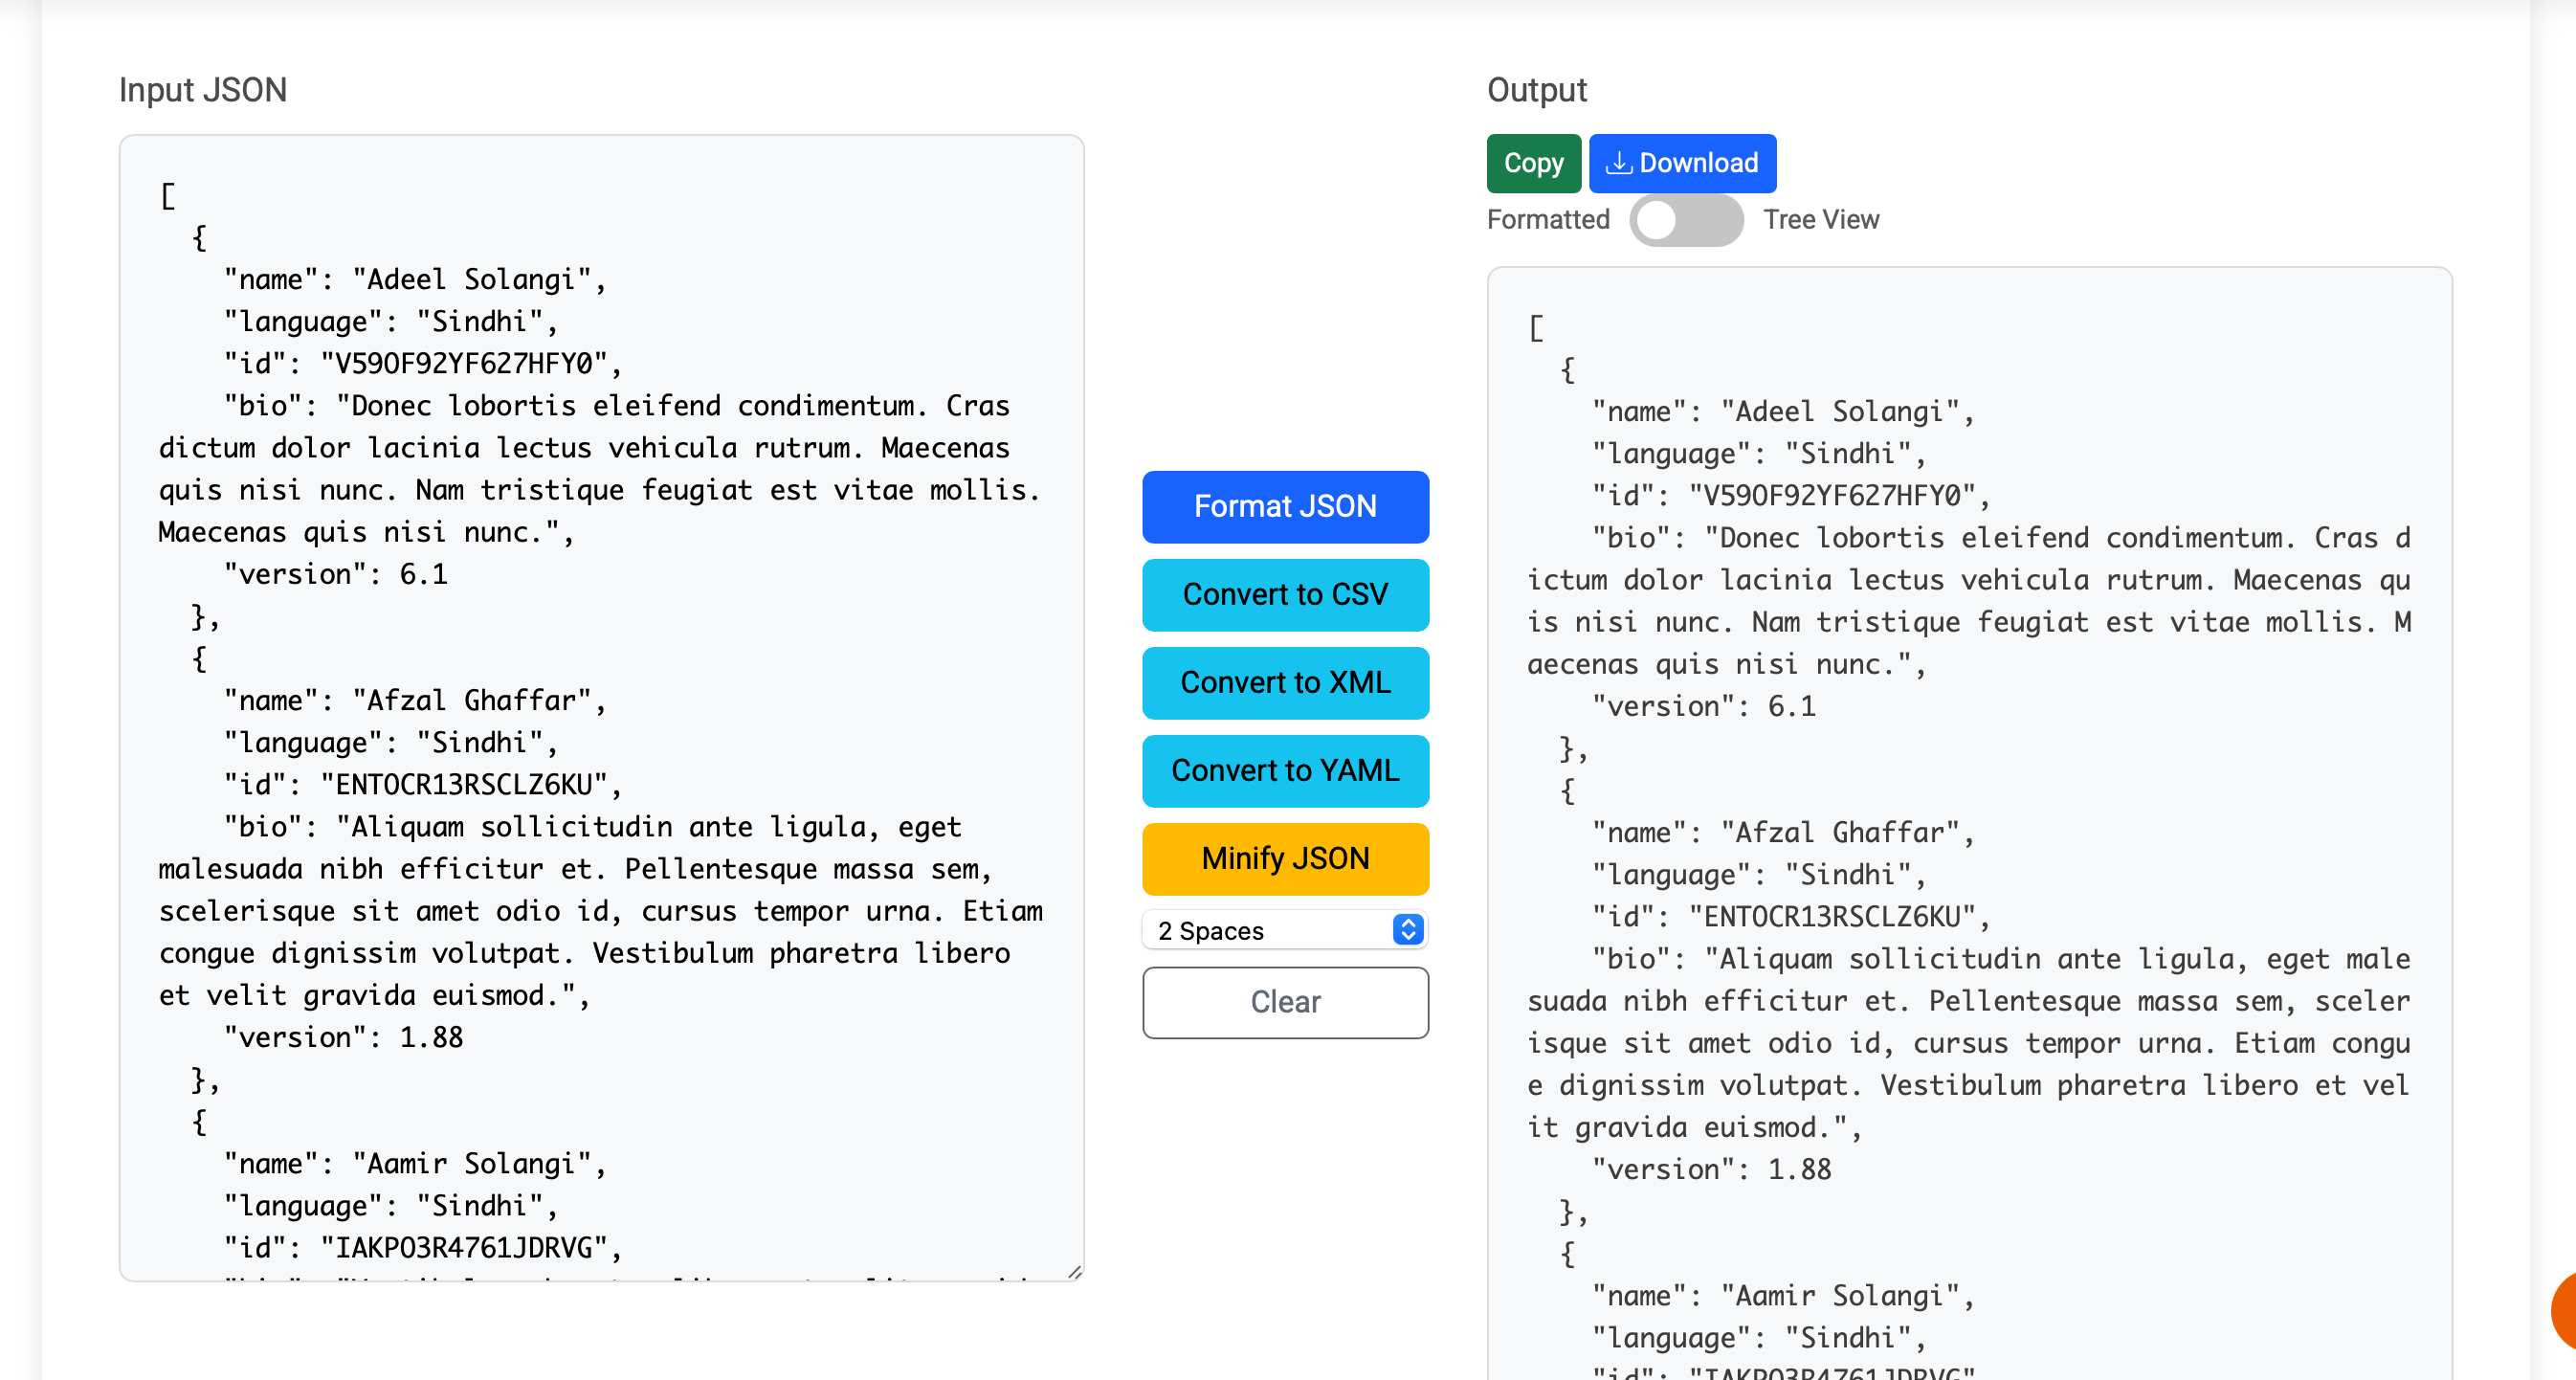The width and height of the screenshot is (2576, 1380).
Task: Click output line "version": 6.1
Action: (x=1703, y=707)
